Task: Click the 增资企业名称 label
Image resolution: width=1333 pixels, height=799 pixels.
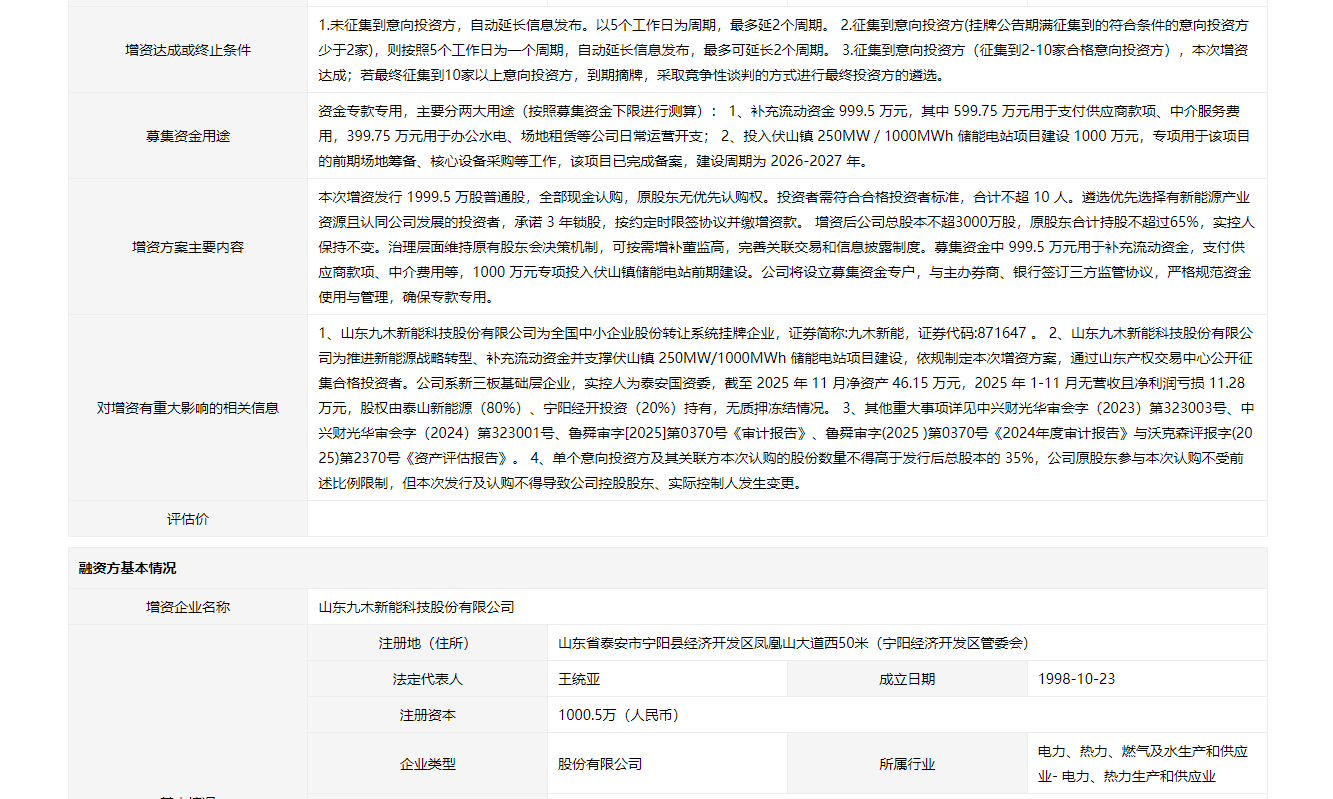Action: point(188,607)
